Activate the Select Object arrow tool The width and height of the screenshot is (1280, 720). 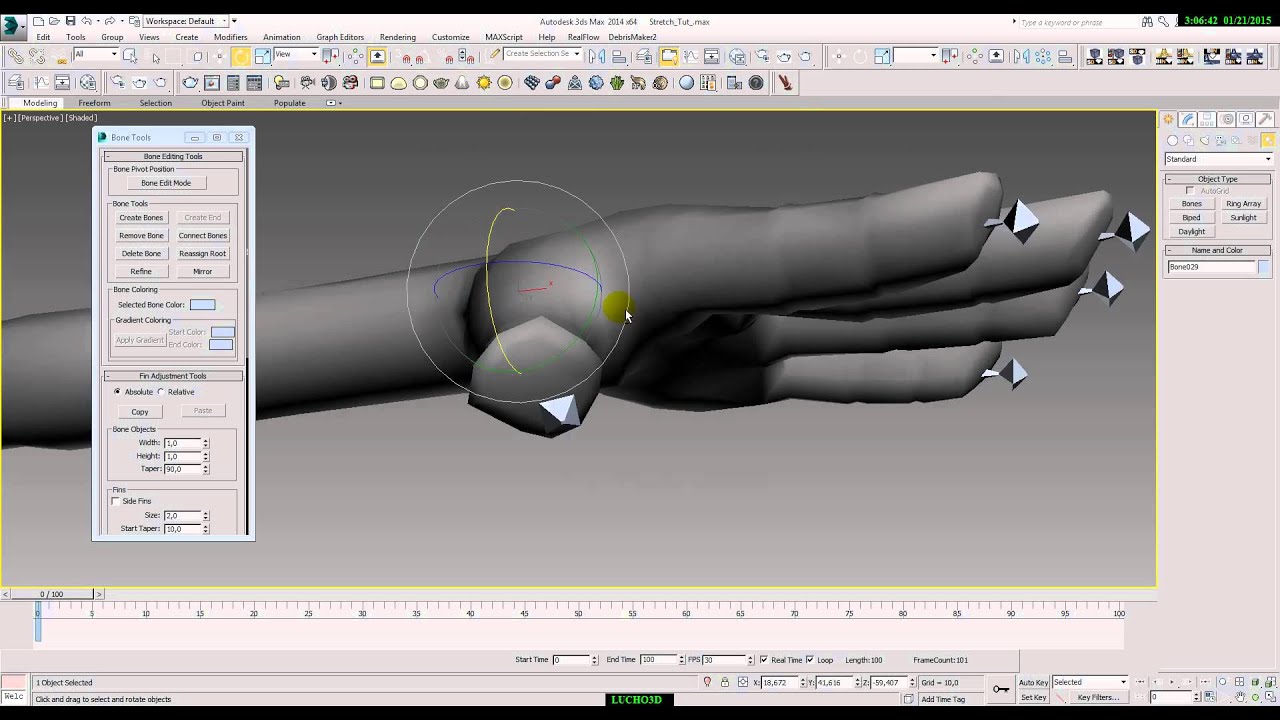130,56
